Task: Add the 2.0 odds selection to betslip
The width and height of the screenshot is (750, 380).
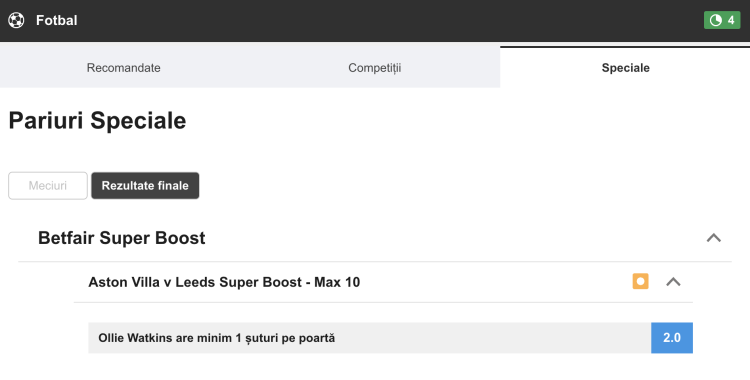Action: (x=672, y=338)
